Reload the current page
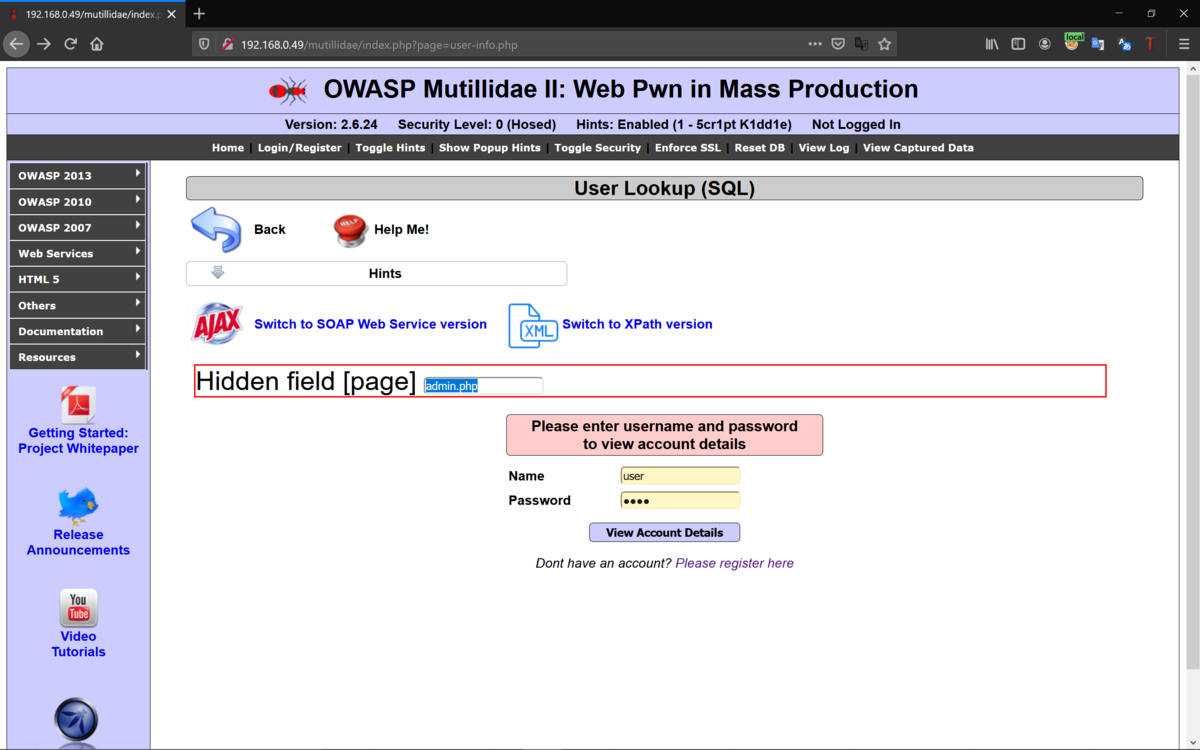This screenshot has height=750, width=1200. pos(71,44)
